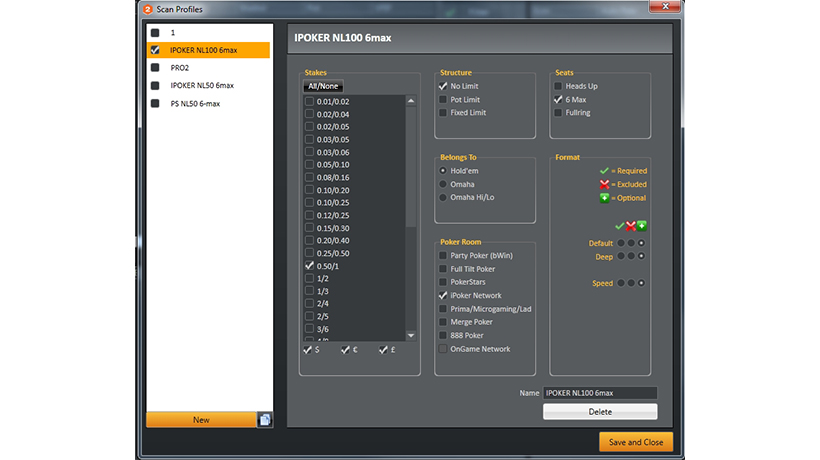Check the 1/2 stake
This screenshot has height=460, width=820.
[x=310, y=278]
